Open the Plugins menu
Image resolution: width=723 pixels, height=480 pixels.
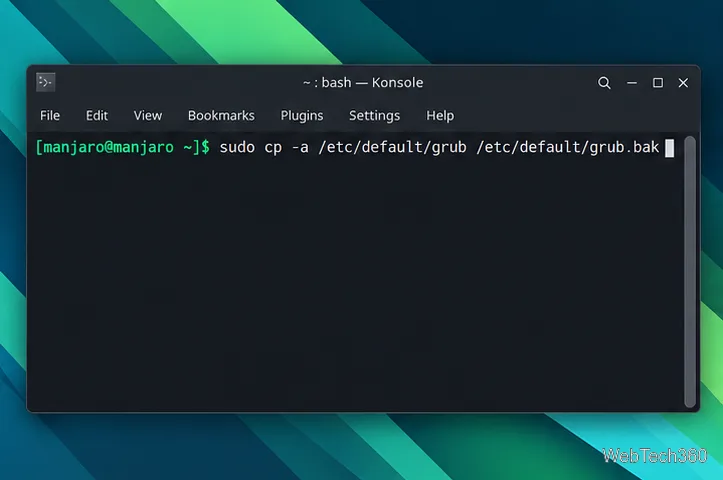tap(302, 115)
